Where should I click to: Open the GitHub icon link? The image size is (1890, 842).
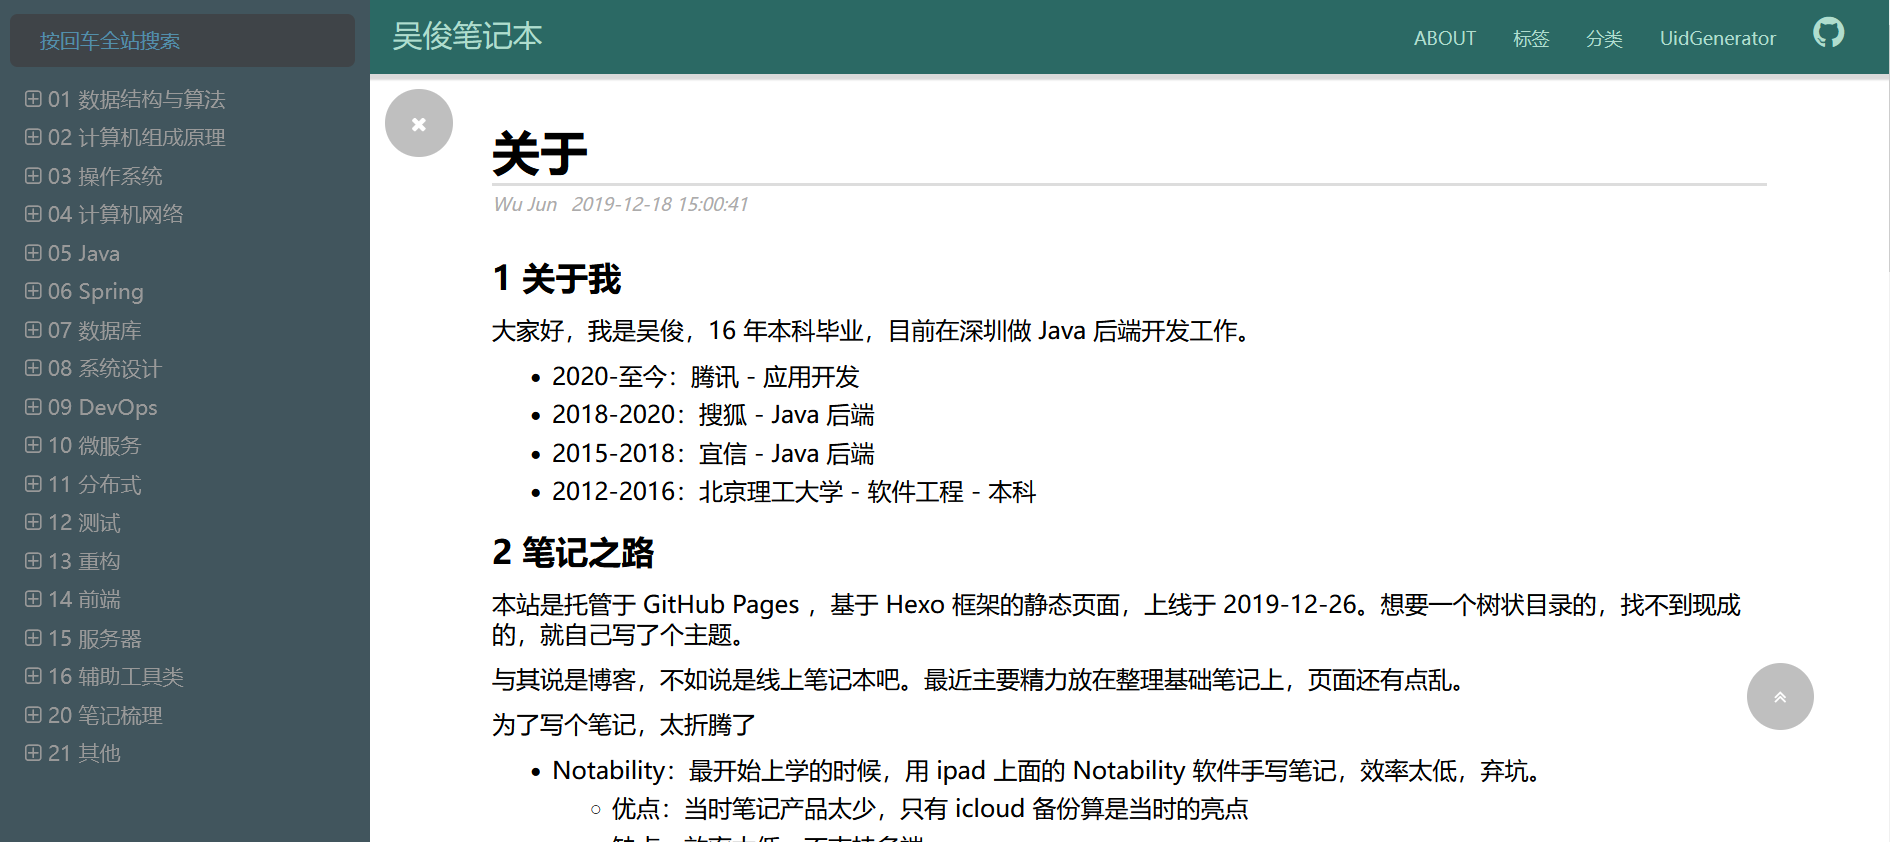[x=1828, y=33]
